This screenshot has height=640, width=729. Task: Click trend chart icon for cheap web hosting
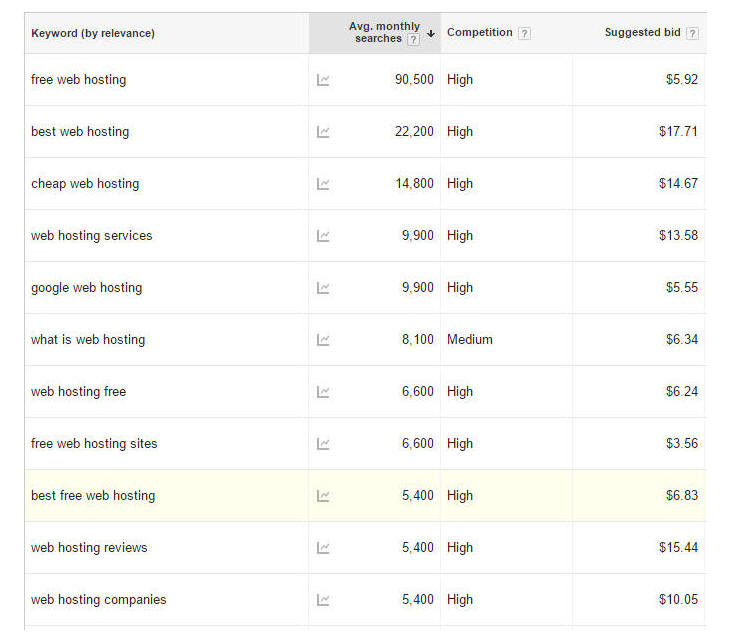[323, 184]
